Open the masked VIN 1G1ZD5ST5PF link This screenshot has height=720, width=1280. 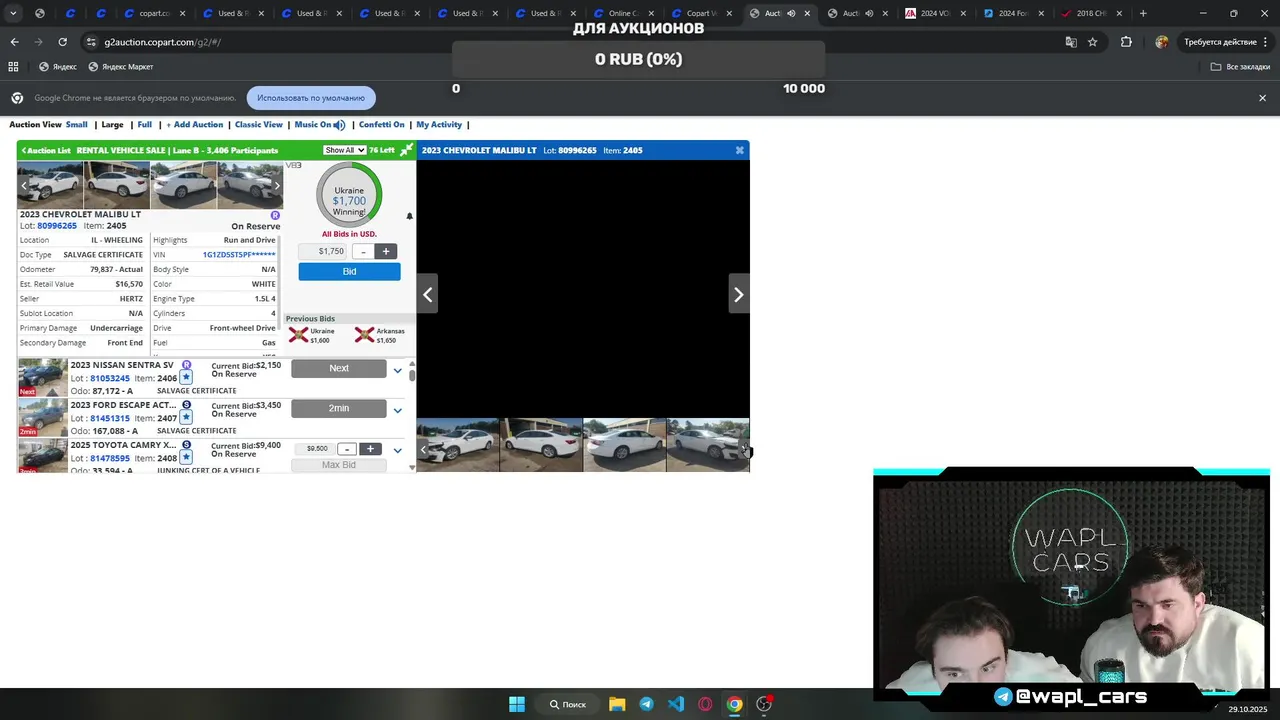pos(239,255)
